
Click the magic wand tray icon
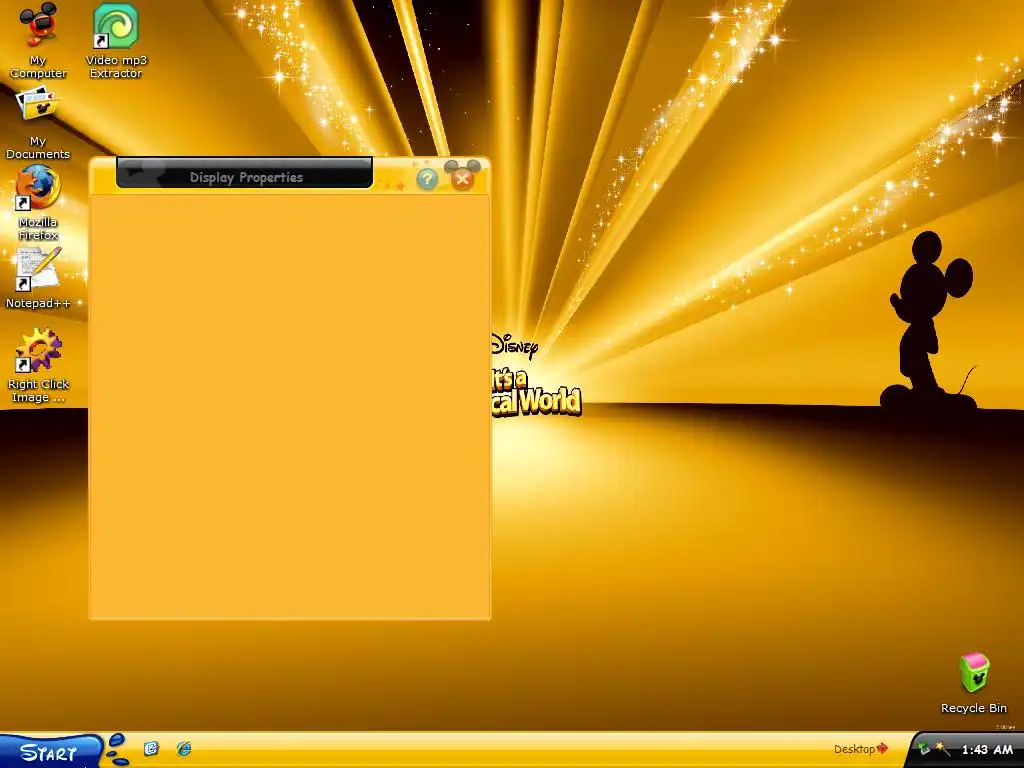point(942,748)
